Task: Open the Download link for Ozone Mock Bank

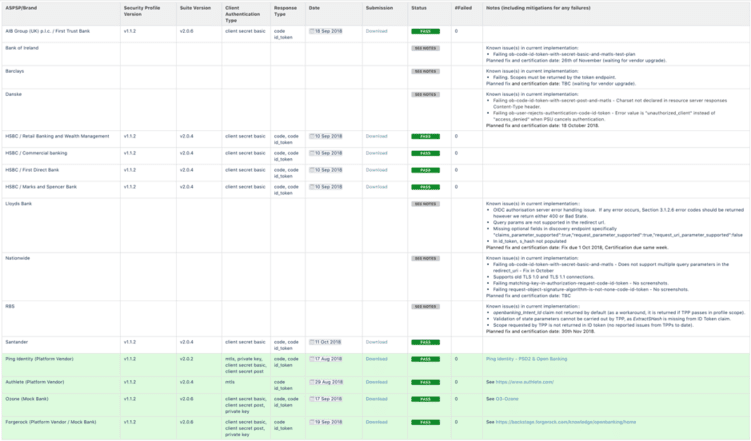Action: 376,399
